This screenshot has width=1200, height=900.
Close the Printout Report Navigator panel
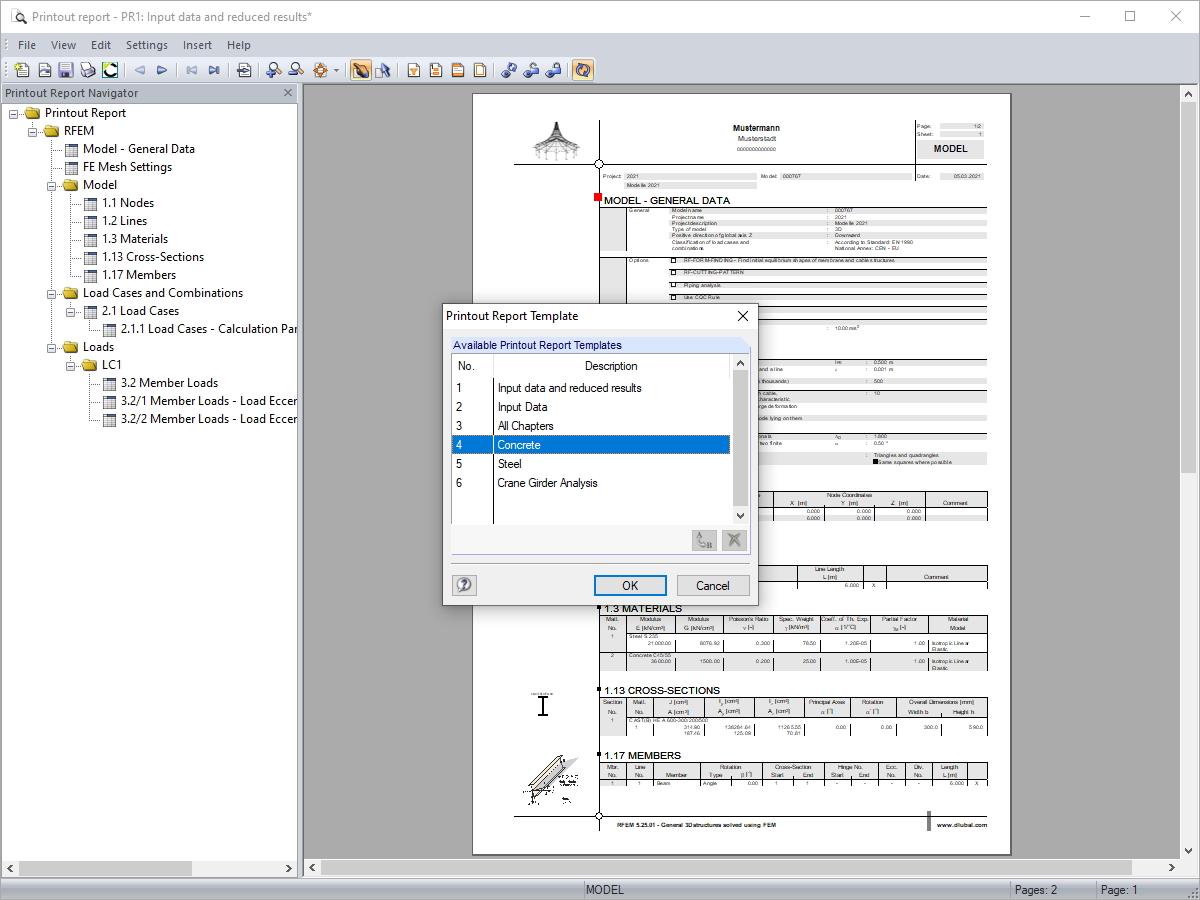click(x=288, y=93)
